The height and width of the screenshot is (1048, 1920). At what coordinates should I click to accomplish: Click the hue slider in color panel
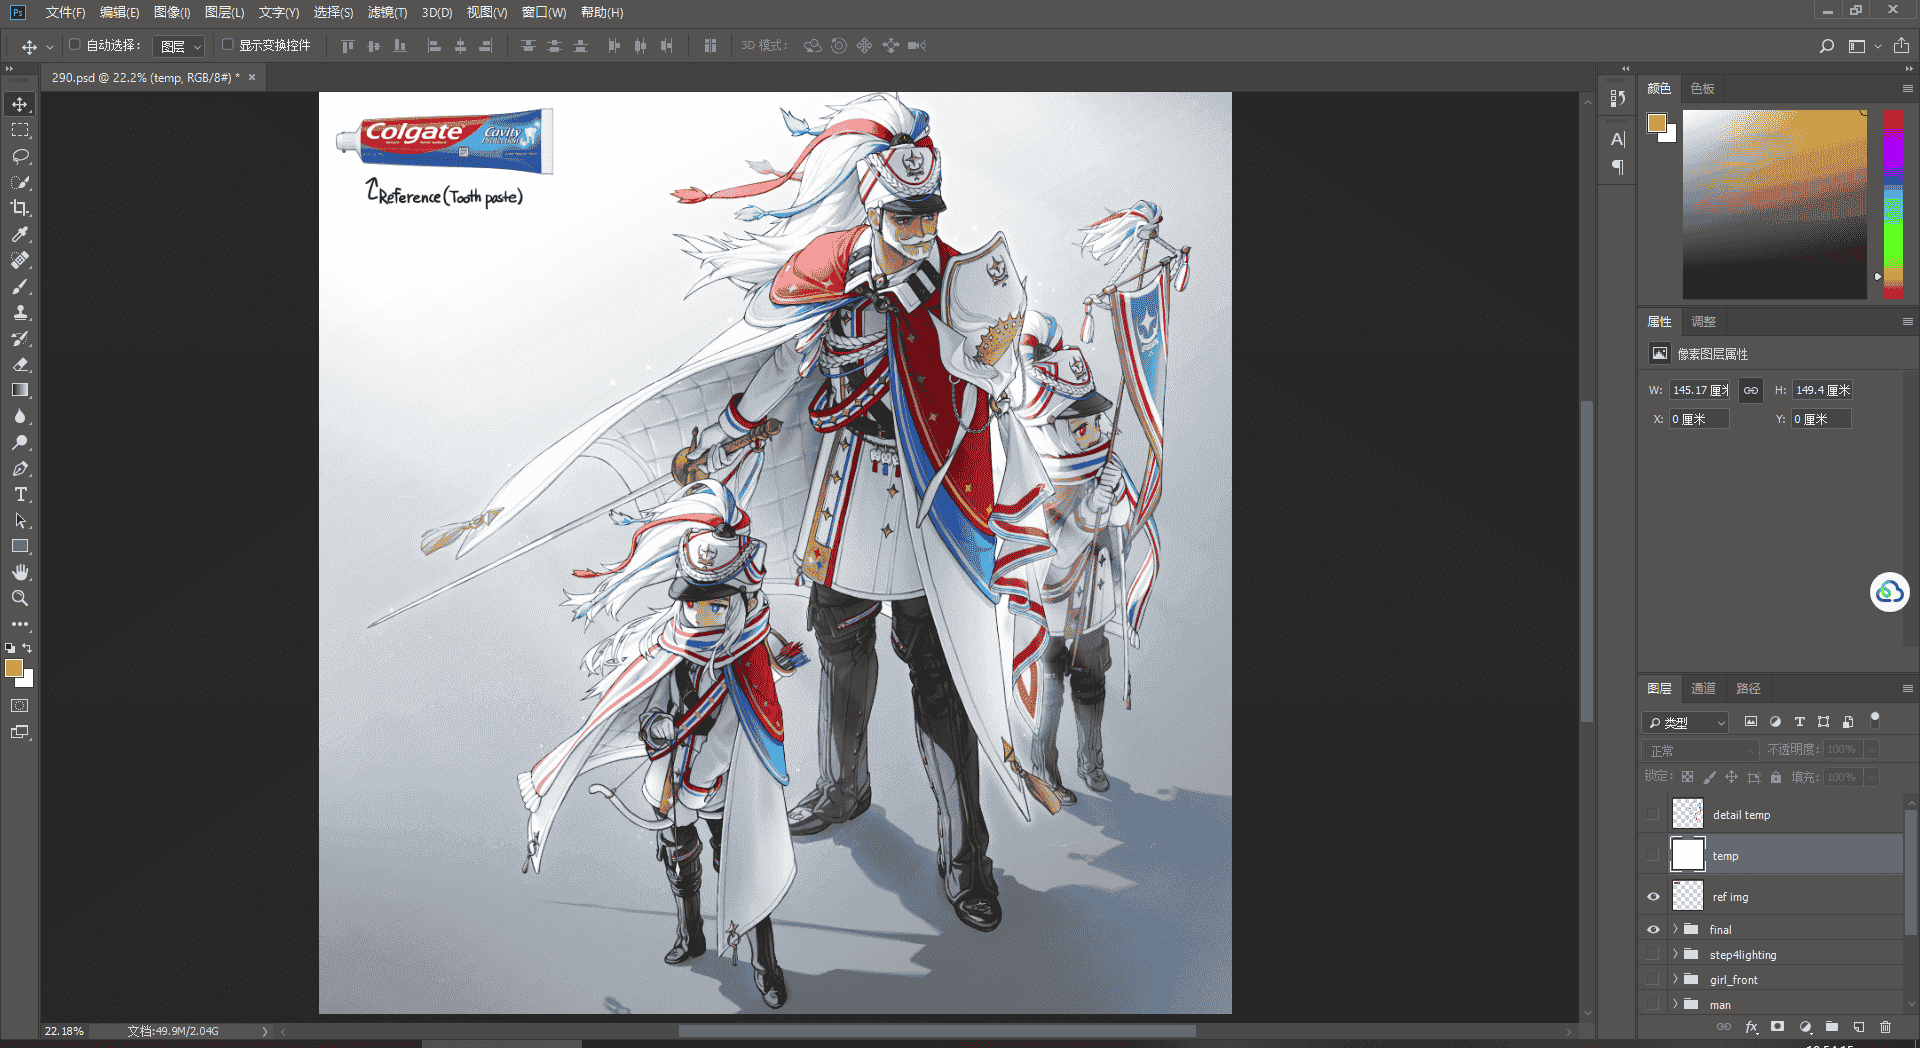tap(1893, 204)
